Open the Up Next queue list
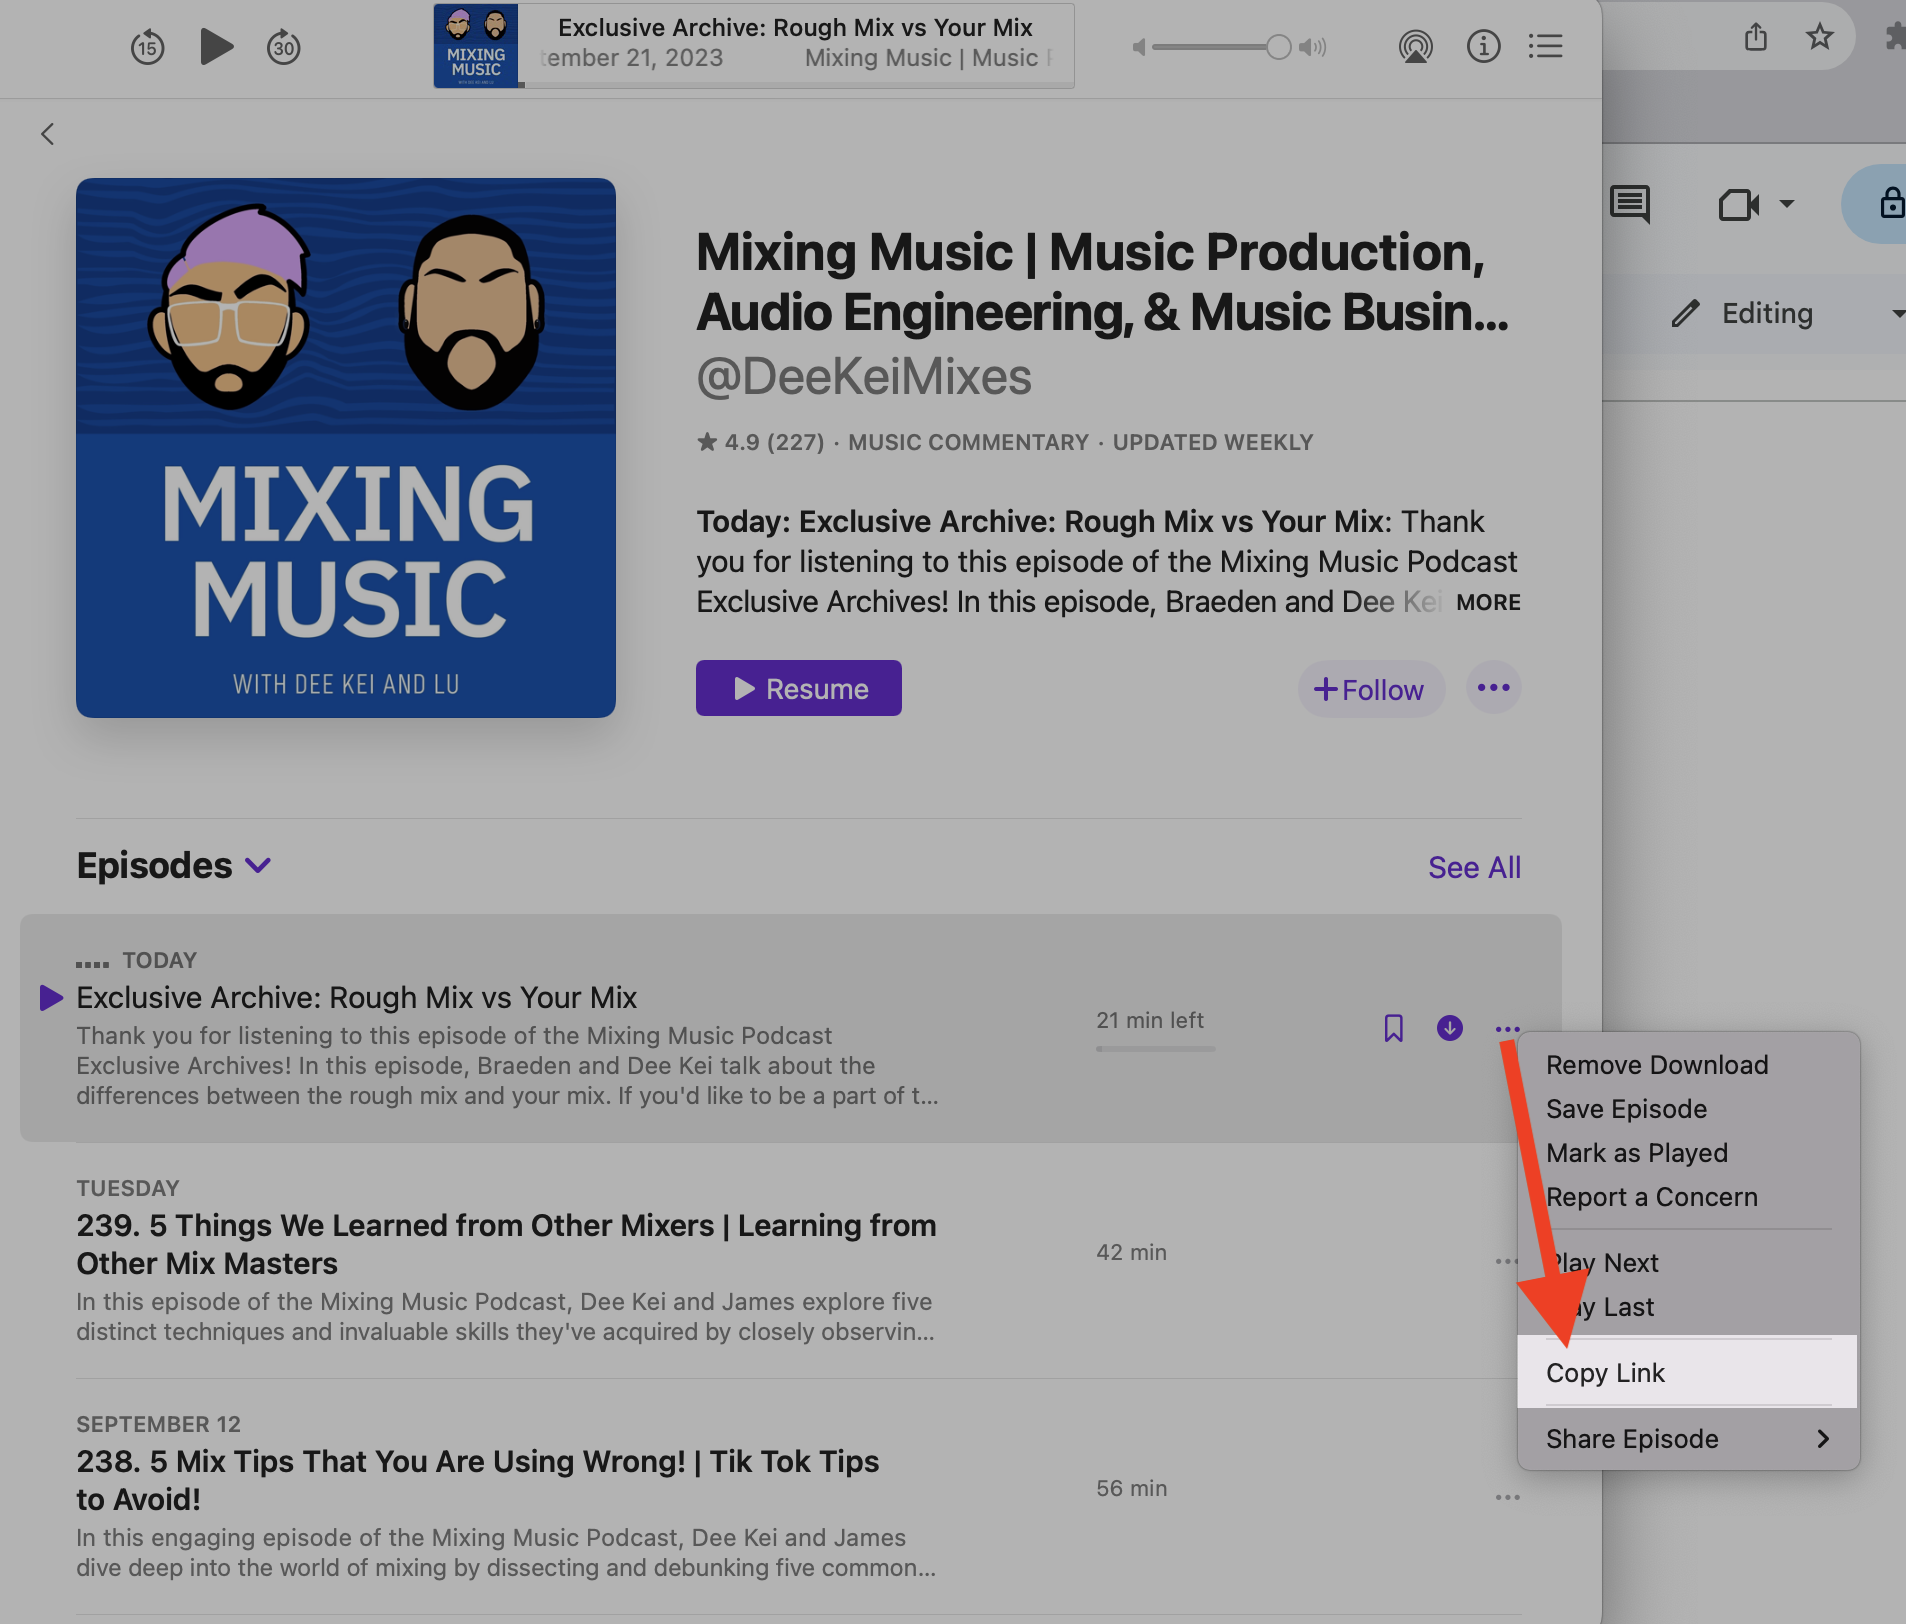This screenshot has width=1906, height=1624. (x=1545, y=46)
